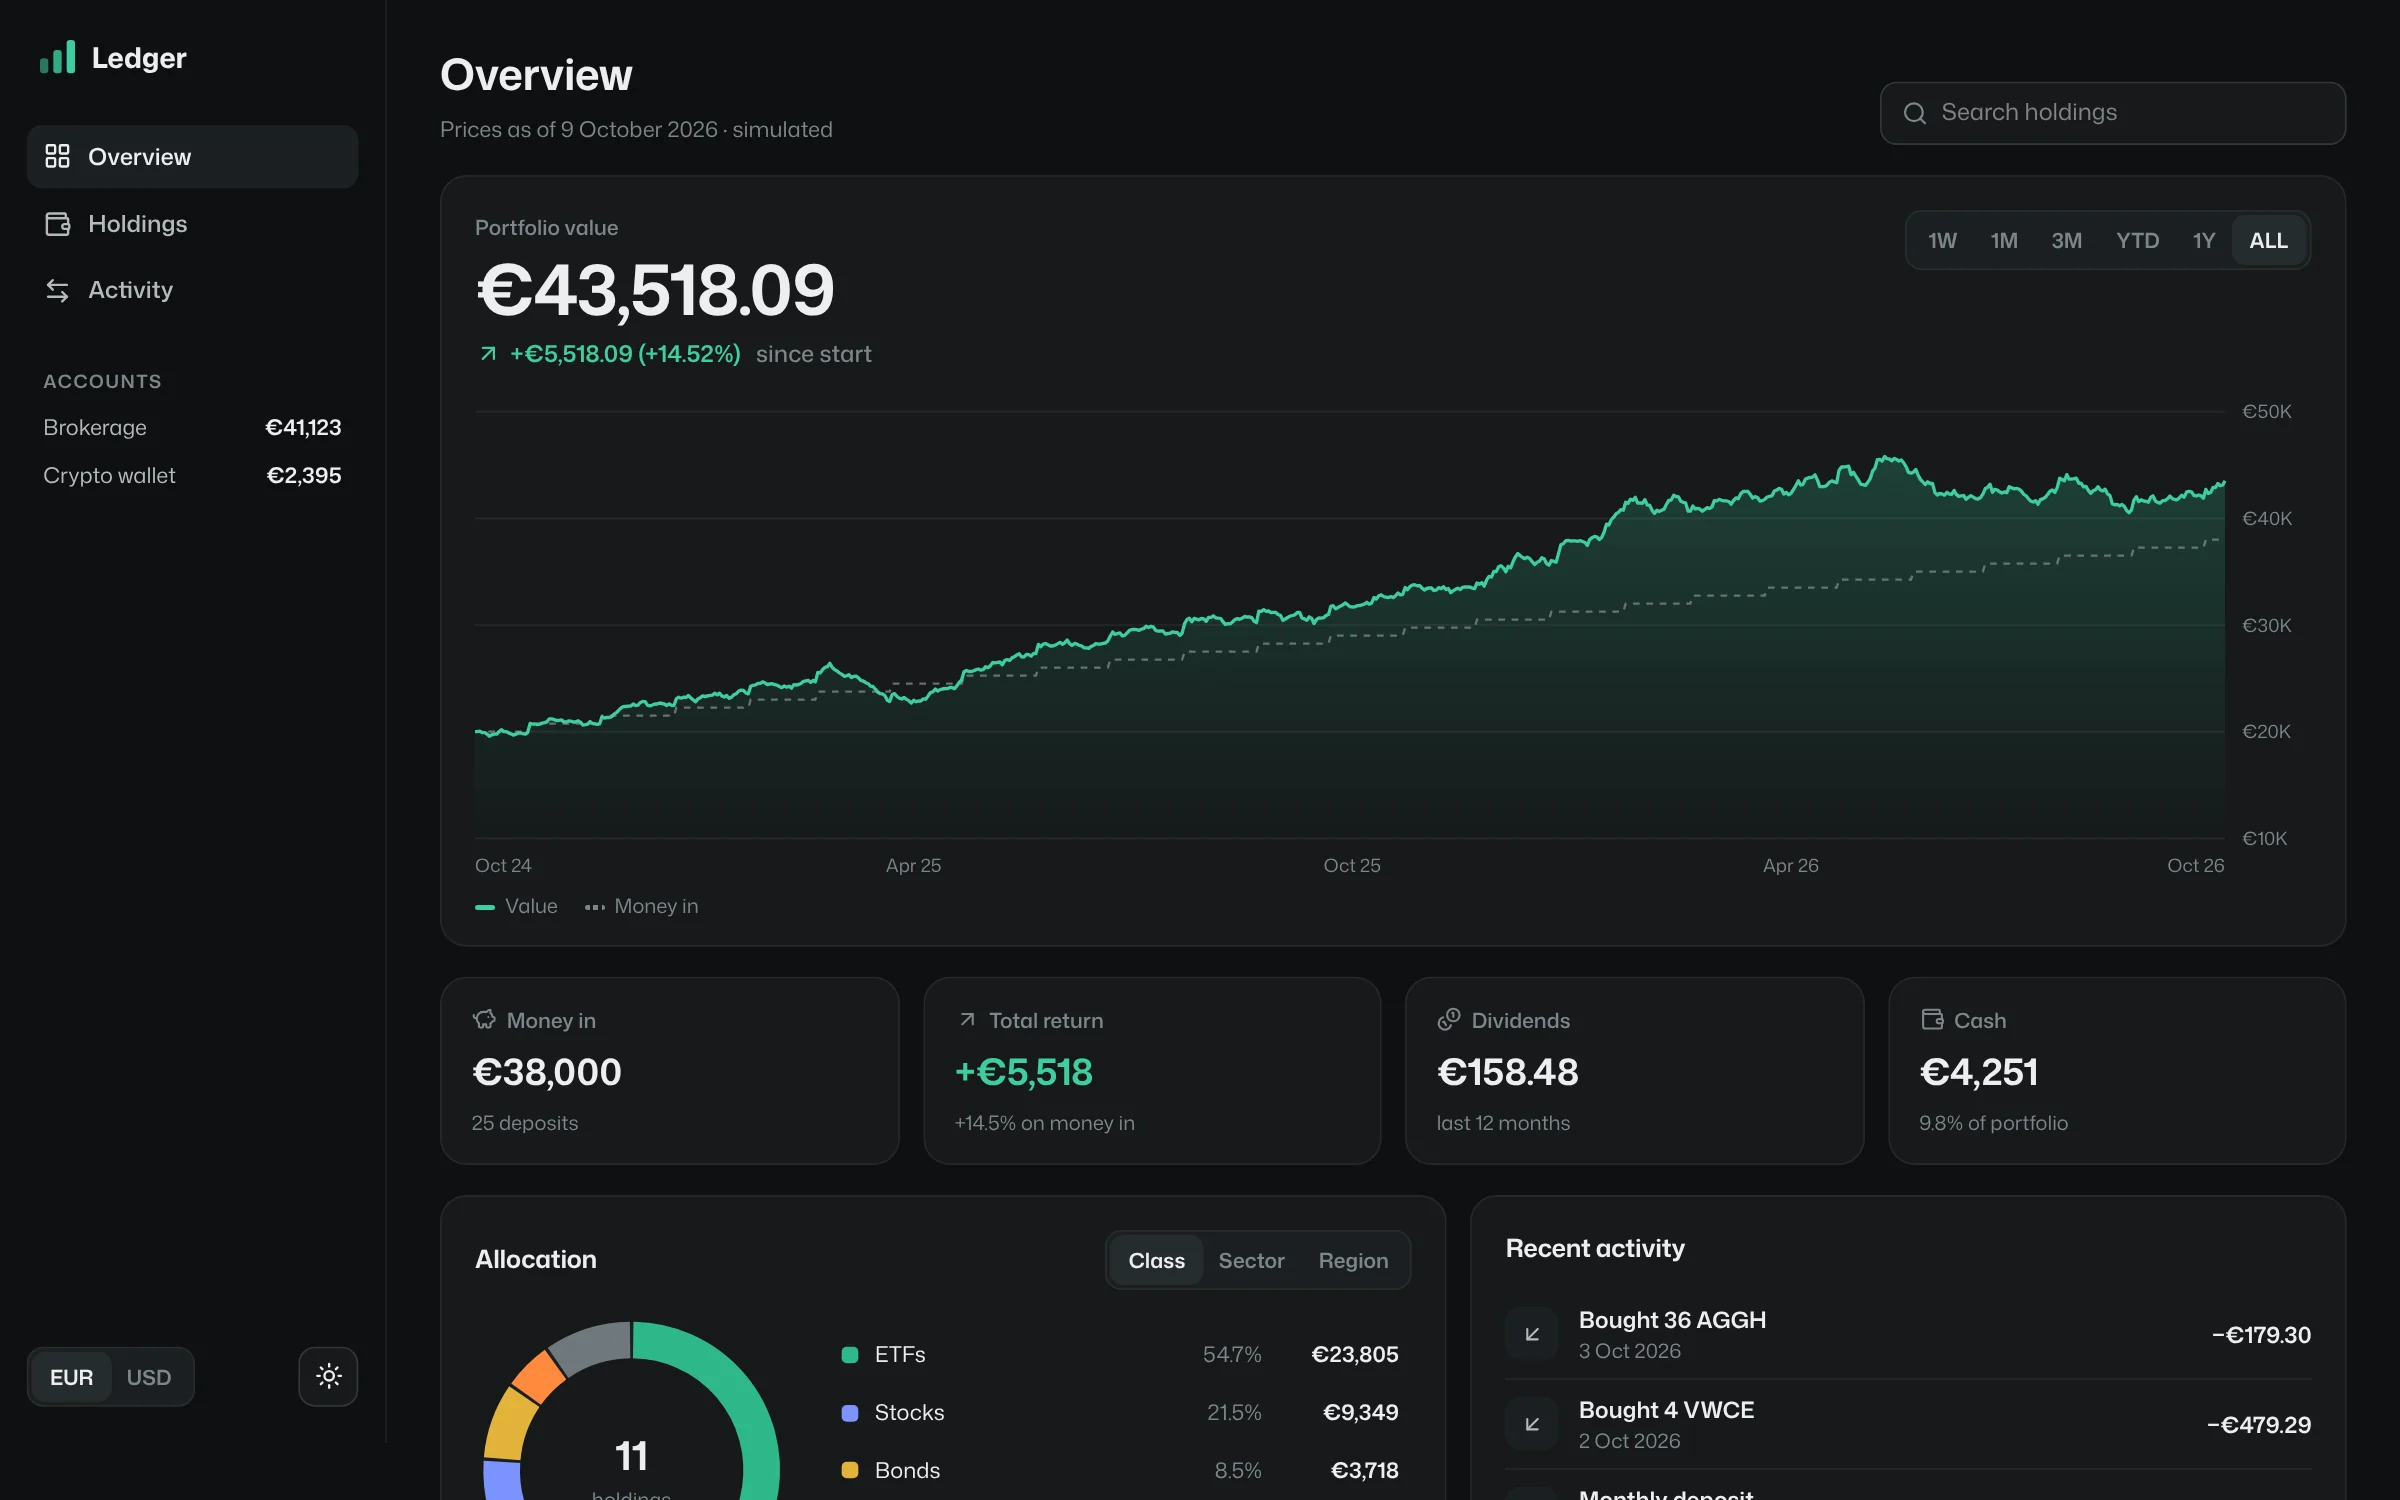
Task: Click the 25 deposits text
Action: click(525, 1123)
